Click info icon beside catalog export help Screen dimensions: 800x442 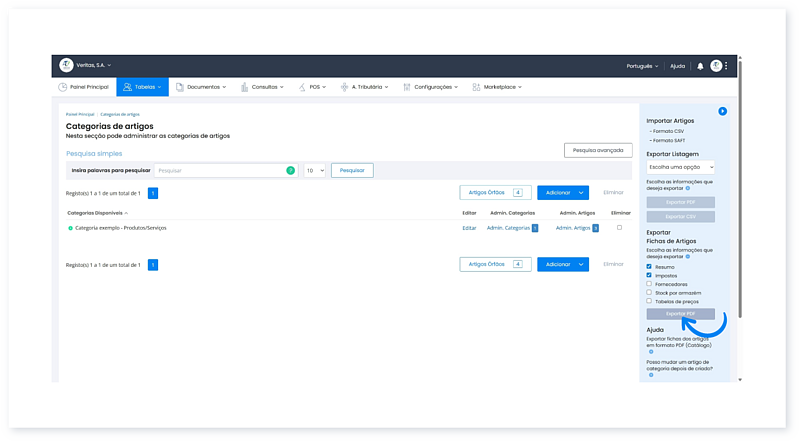650,351
